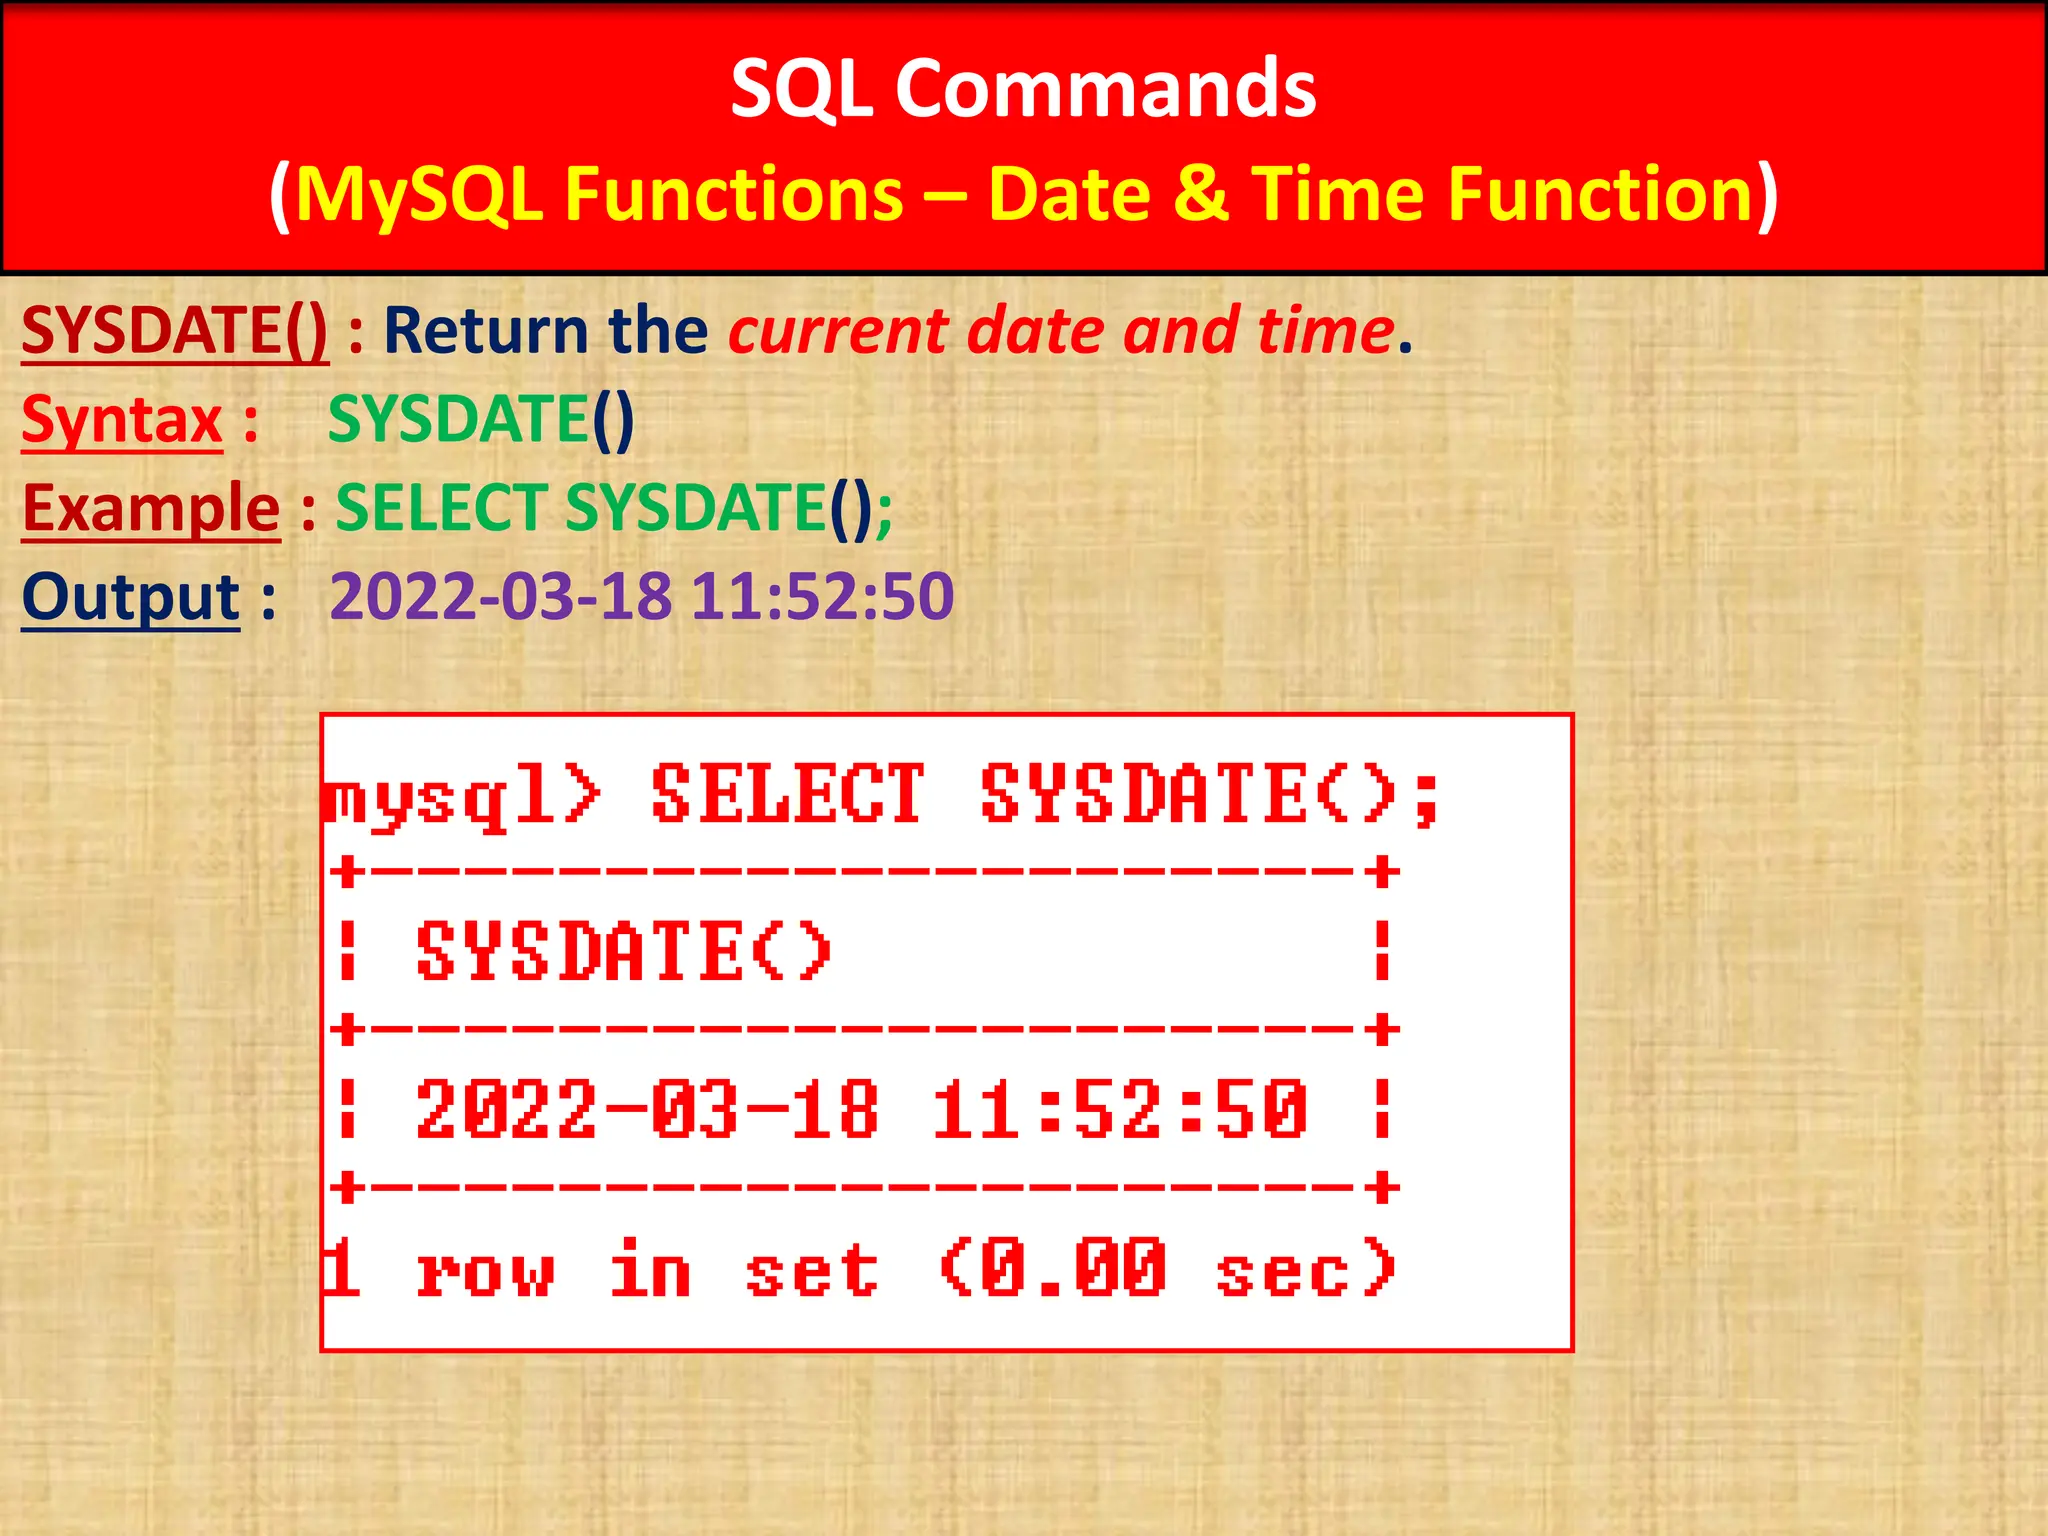This screenshot has height=1536, width=2048.
Task: Click the 'SYSDATE()' column header in the terminal table
Action: [624, 950]
